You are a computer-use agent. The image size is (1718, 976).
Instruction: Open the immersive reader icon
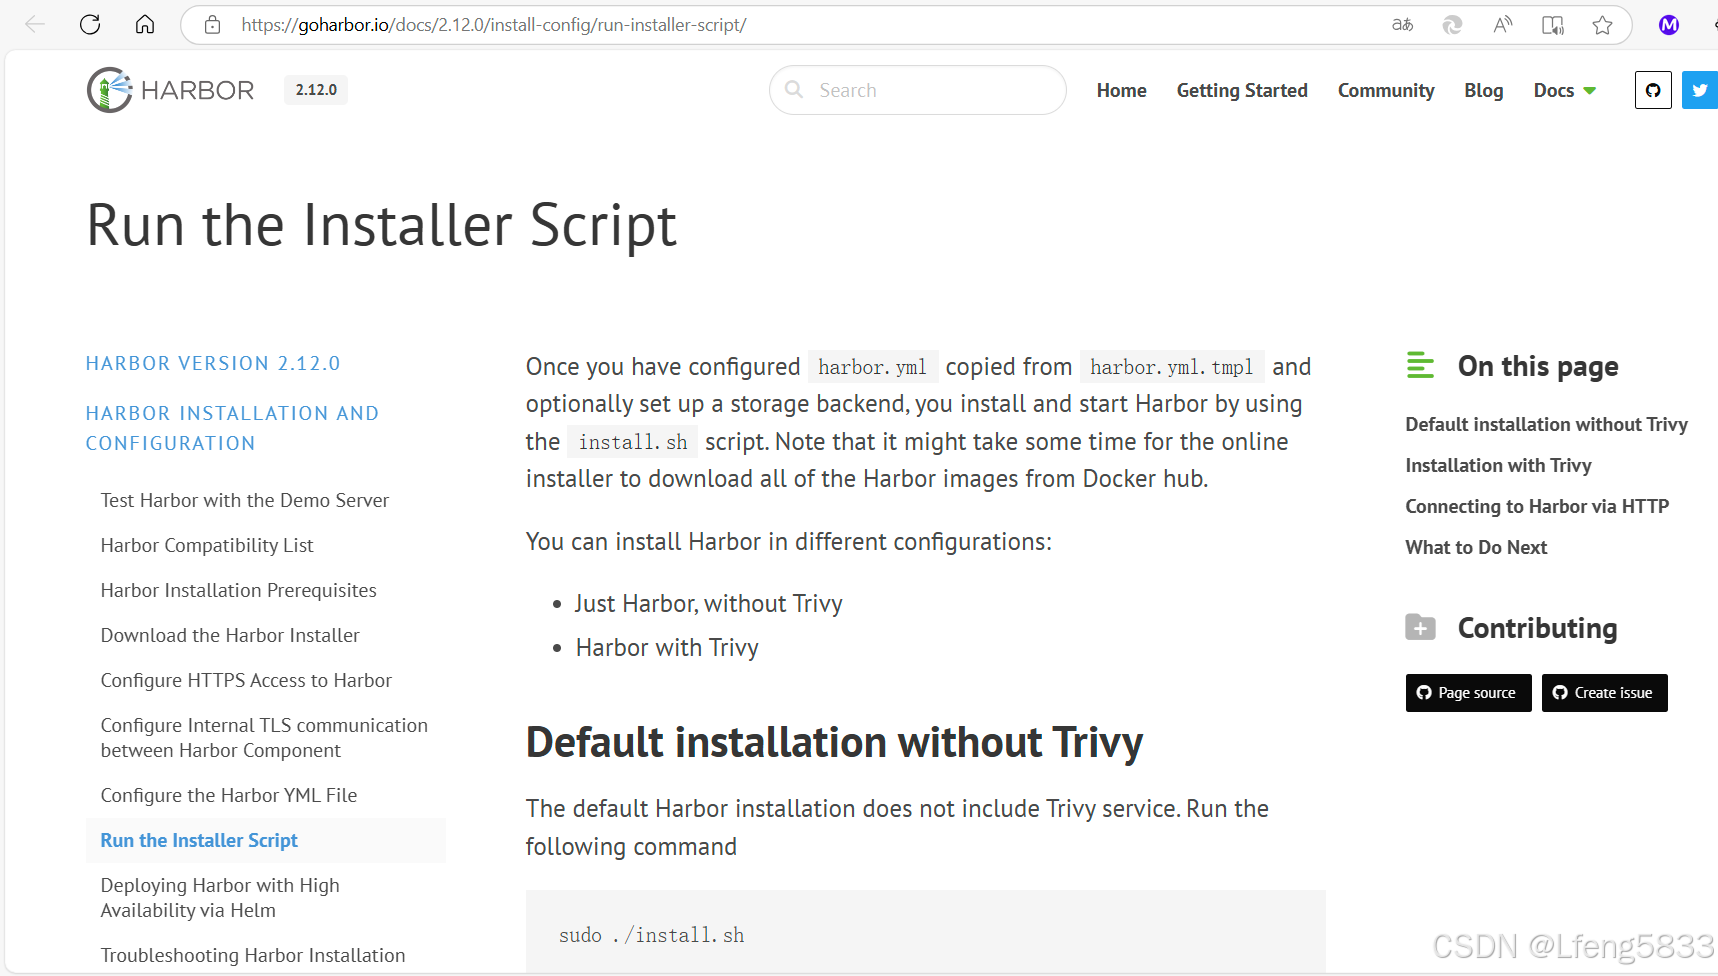[1552, 25]
